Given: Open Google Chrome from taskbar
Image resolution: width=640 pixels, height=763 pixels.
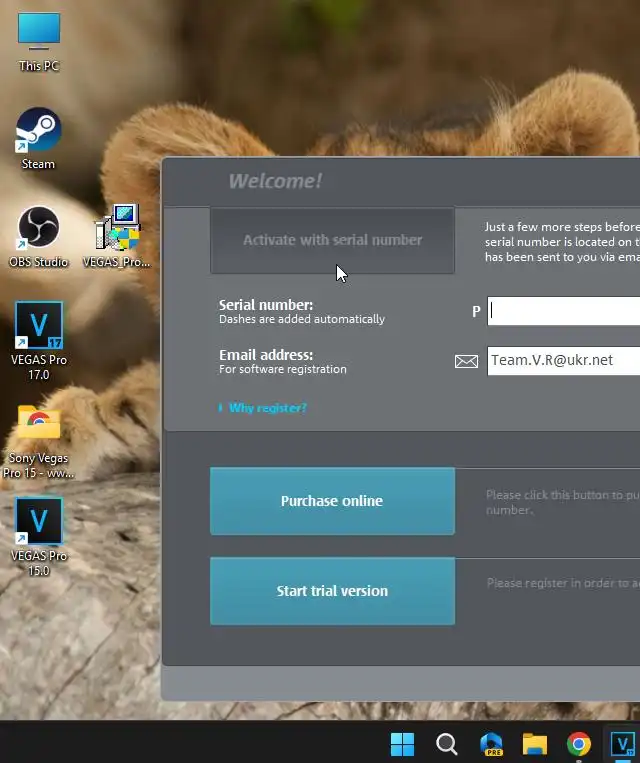Looking at the screenshot, I should coord(579,744).
